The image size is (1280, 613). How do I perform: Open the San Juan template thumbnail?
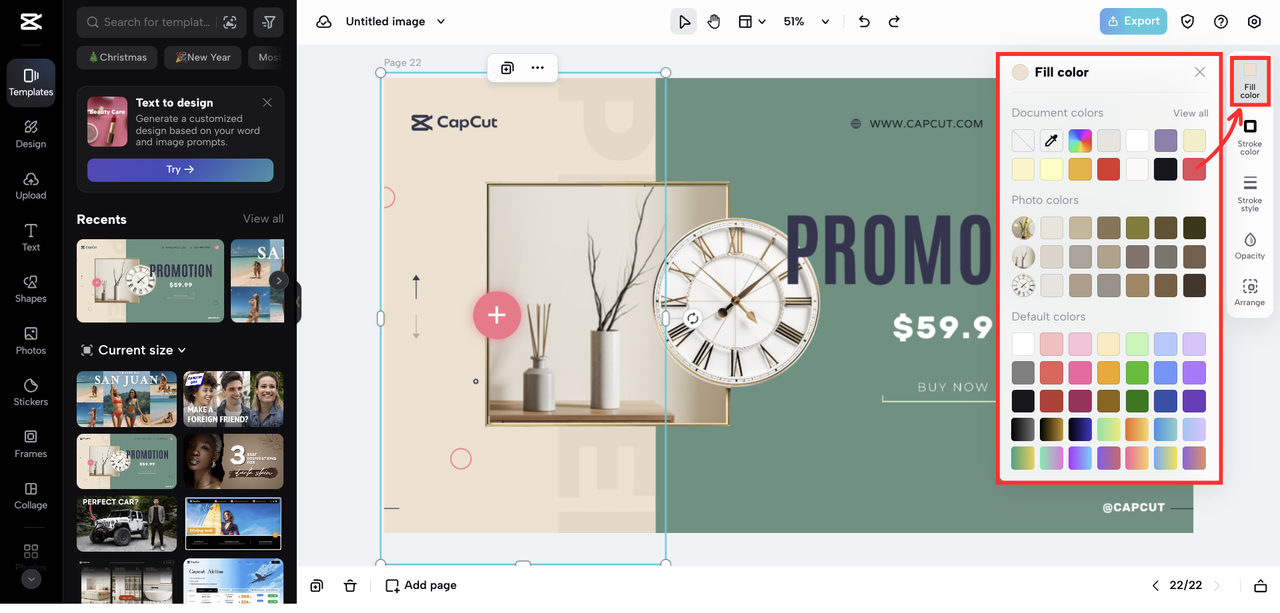tap(127, 399)
